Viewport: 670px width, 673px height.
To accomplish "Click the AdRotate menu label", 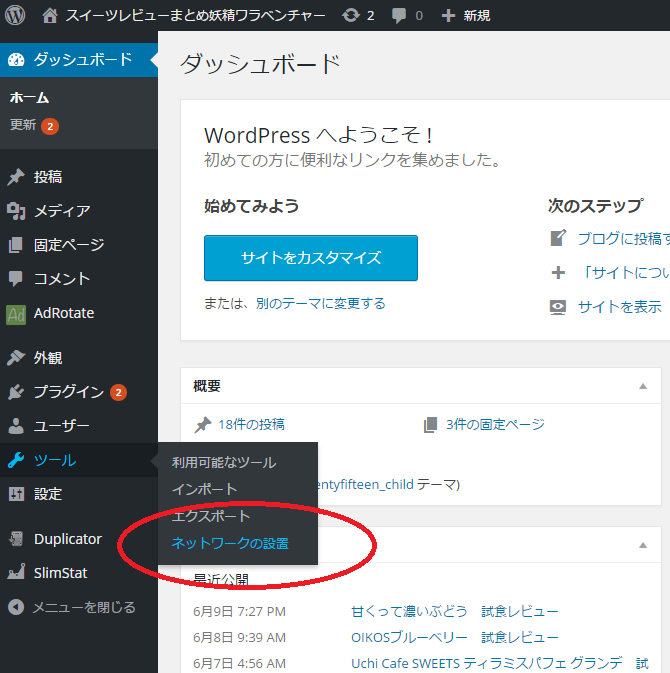I will [x=64, y=313].
